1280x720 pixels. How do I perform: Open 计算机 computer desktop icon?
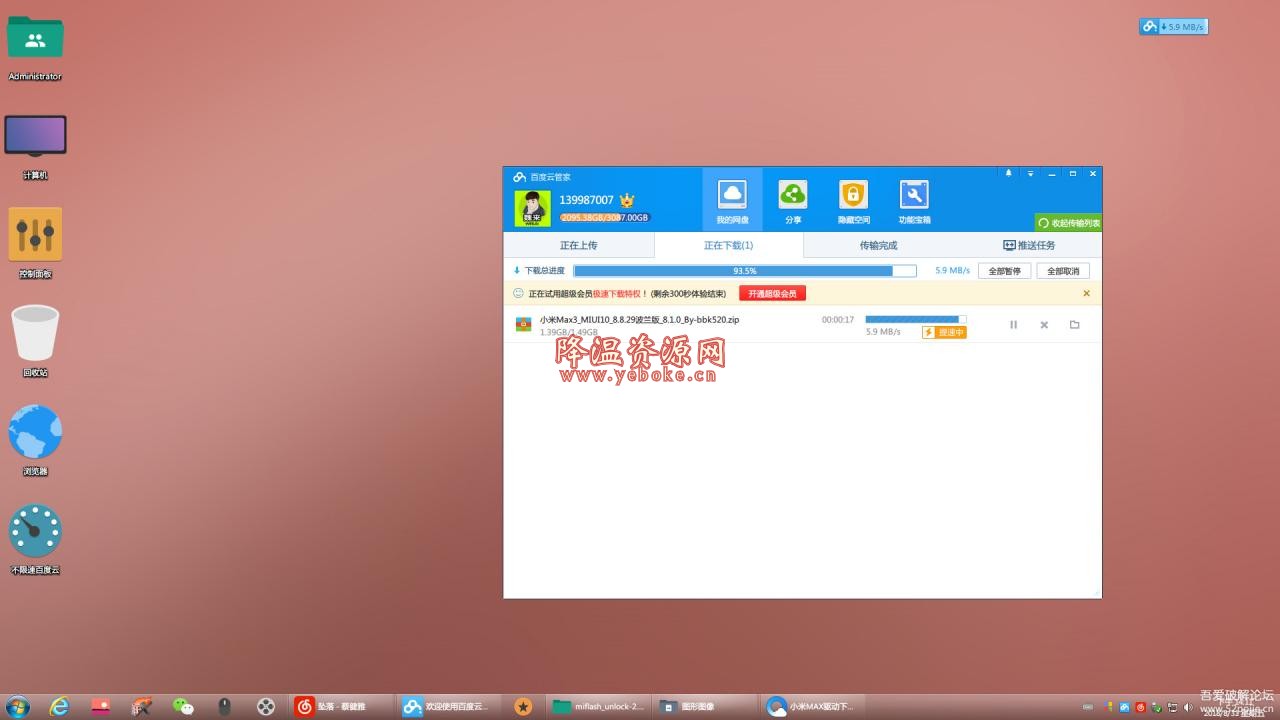tap(35, 147)
